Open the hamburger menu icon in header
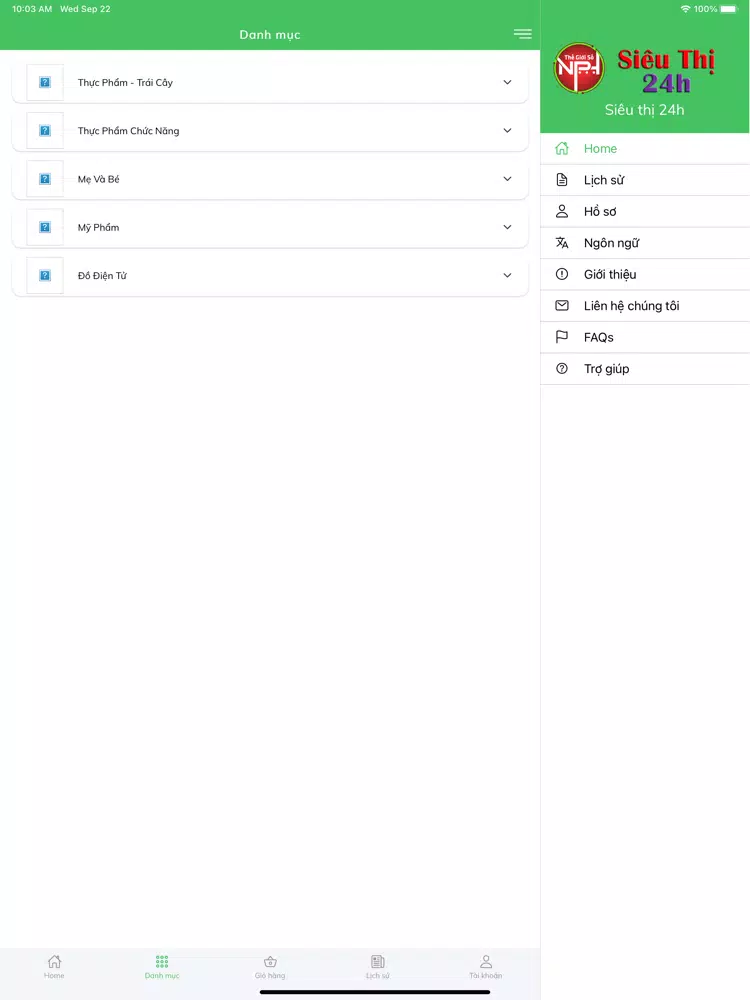This screenshot has width=750, height=1000. tap(522, 34)
